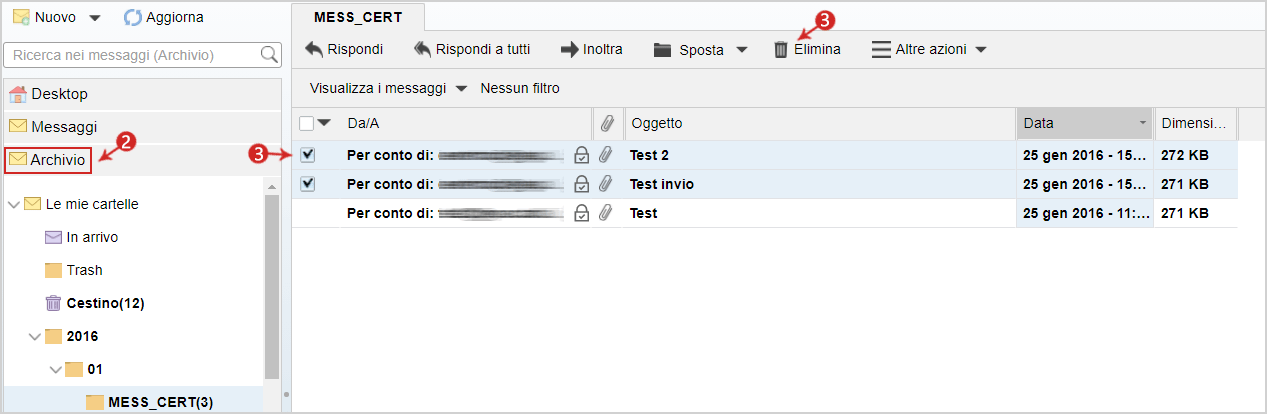Click the Rispondi a tutti icon

point(422,49)
